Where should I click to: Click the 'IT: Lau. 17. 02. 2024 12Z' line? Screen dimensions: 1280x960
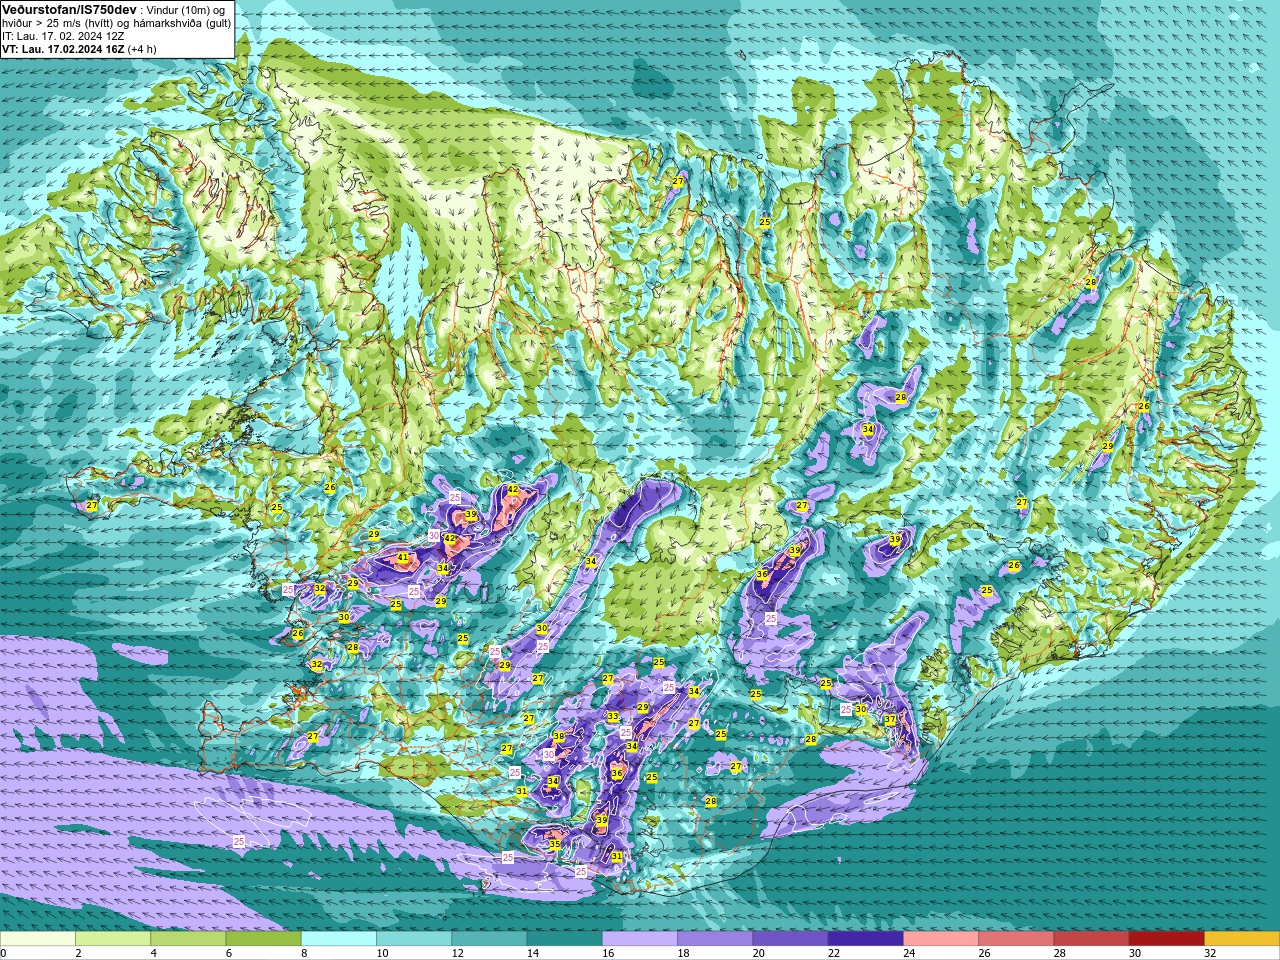(x=63, y=35)
